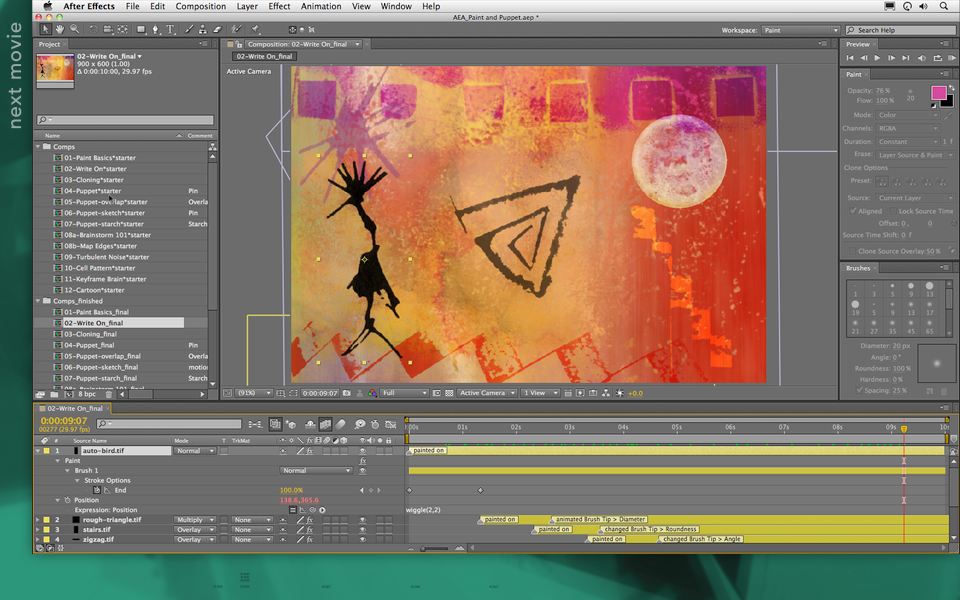The width and height of the screenshot is (960, 600).
Task: Select the 02-Write On_final timeline tab
Action: tap(75, 408)
